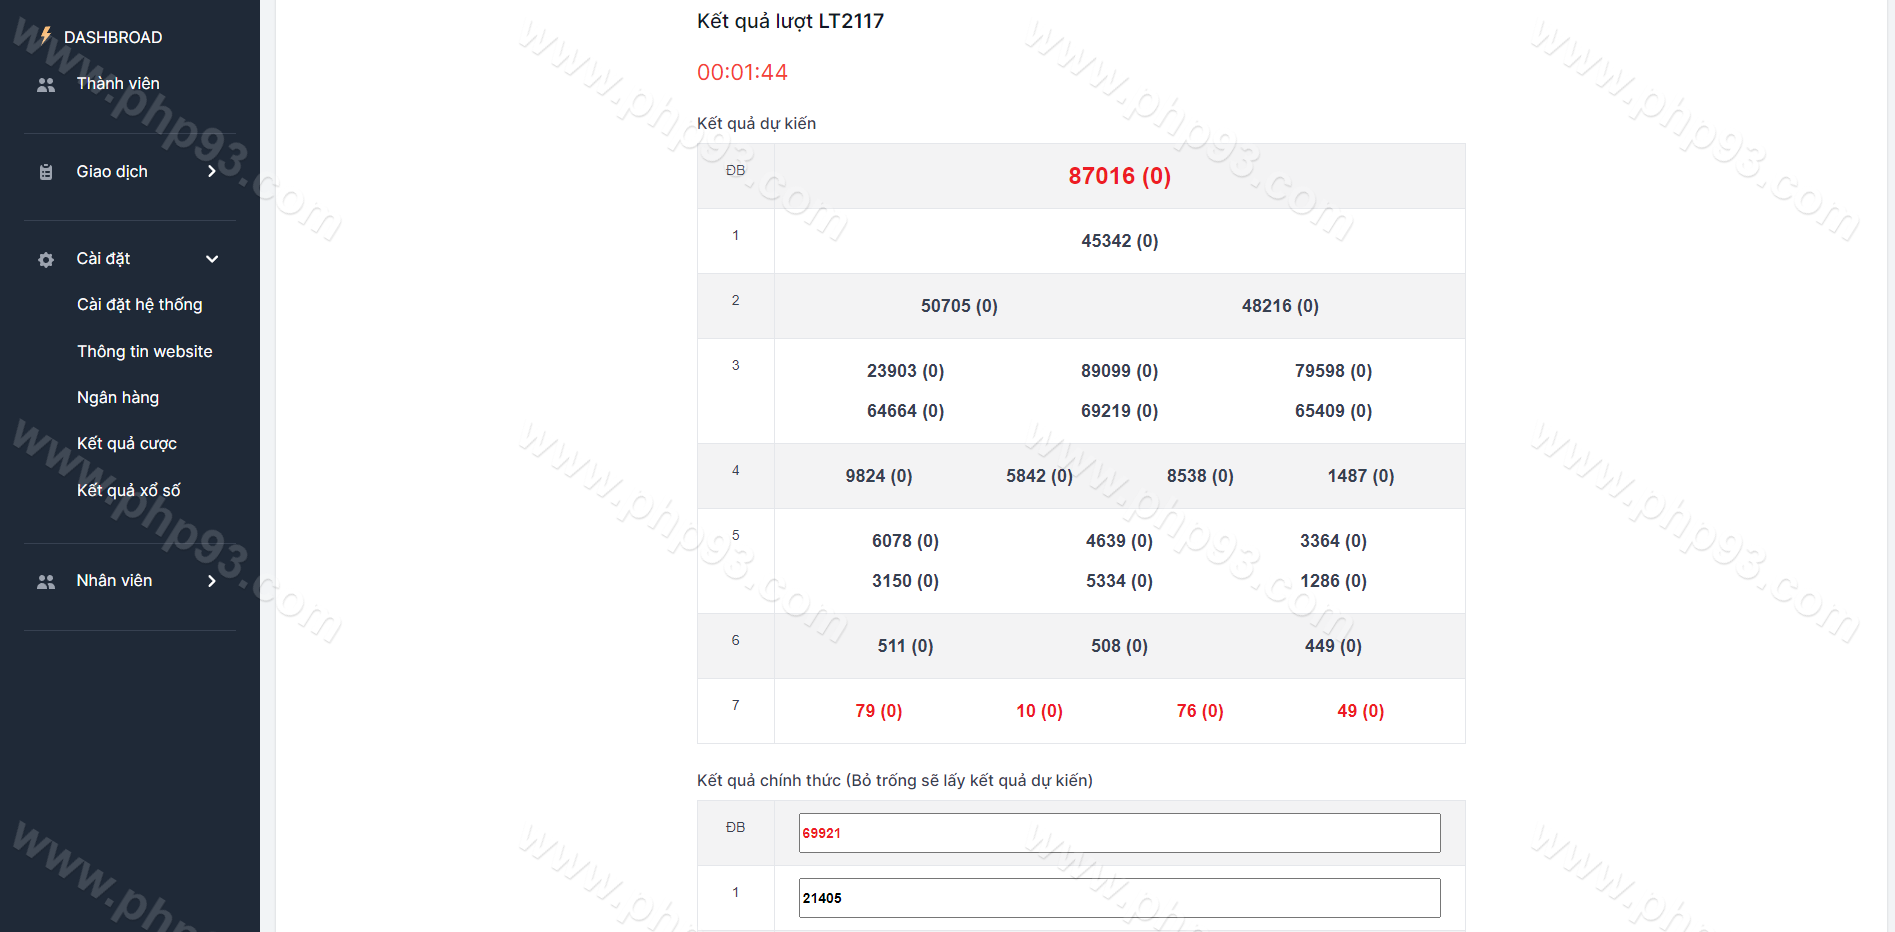Click the Nhân viên people icon
Viewport: 1895px width, 932px height.
click(x=46, y=581)
